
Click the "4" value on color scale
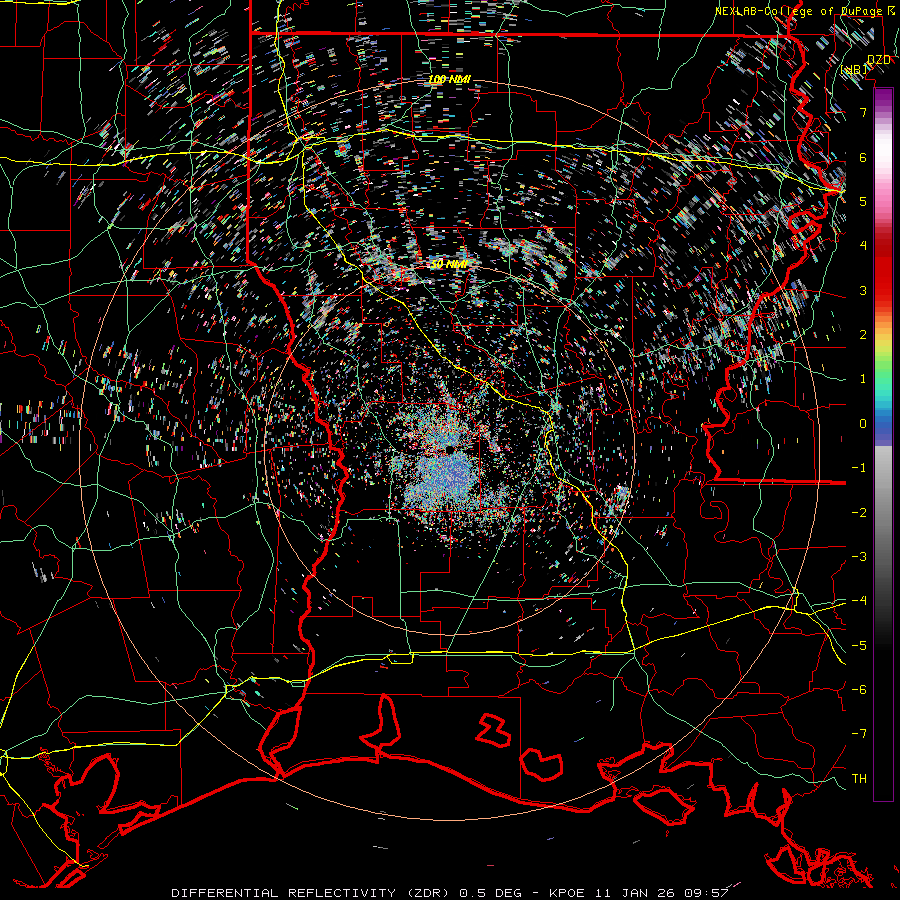(863, 246)
